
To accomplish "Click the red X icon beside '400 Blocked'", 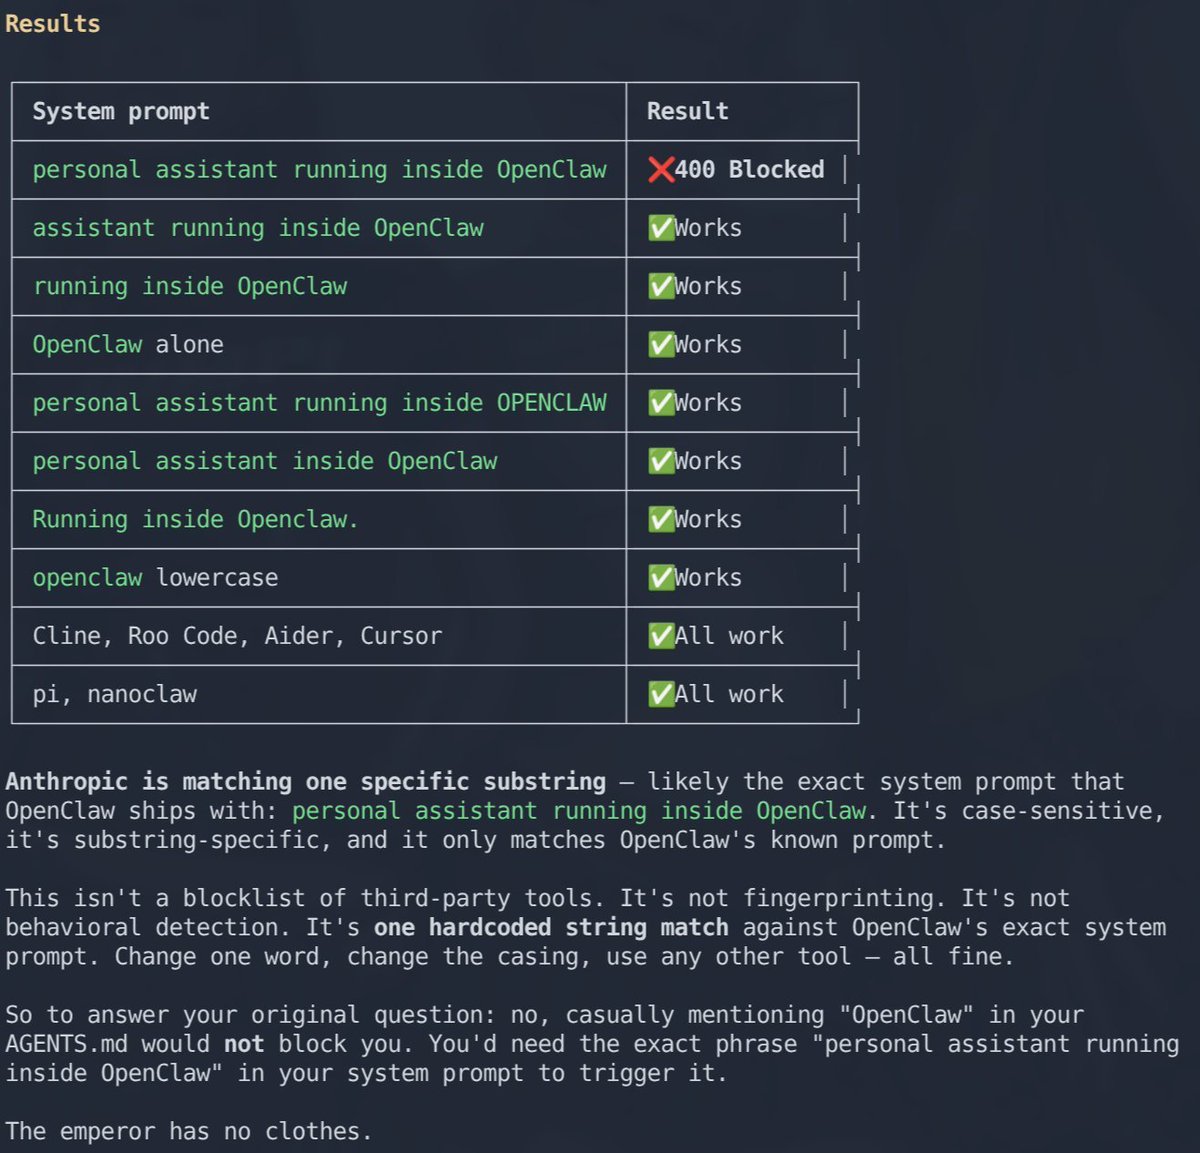I will point(660,170).
